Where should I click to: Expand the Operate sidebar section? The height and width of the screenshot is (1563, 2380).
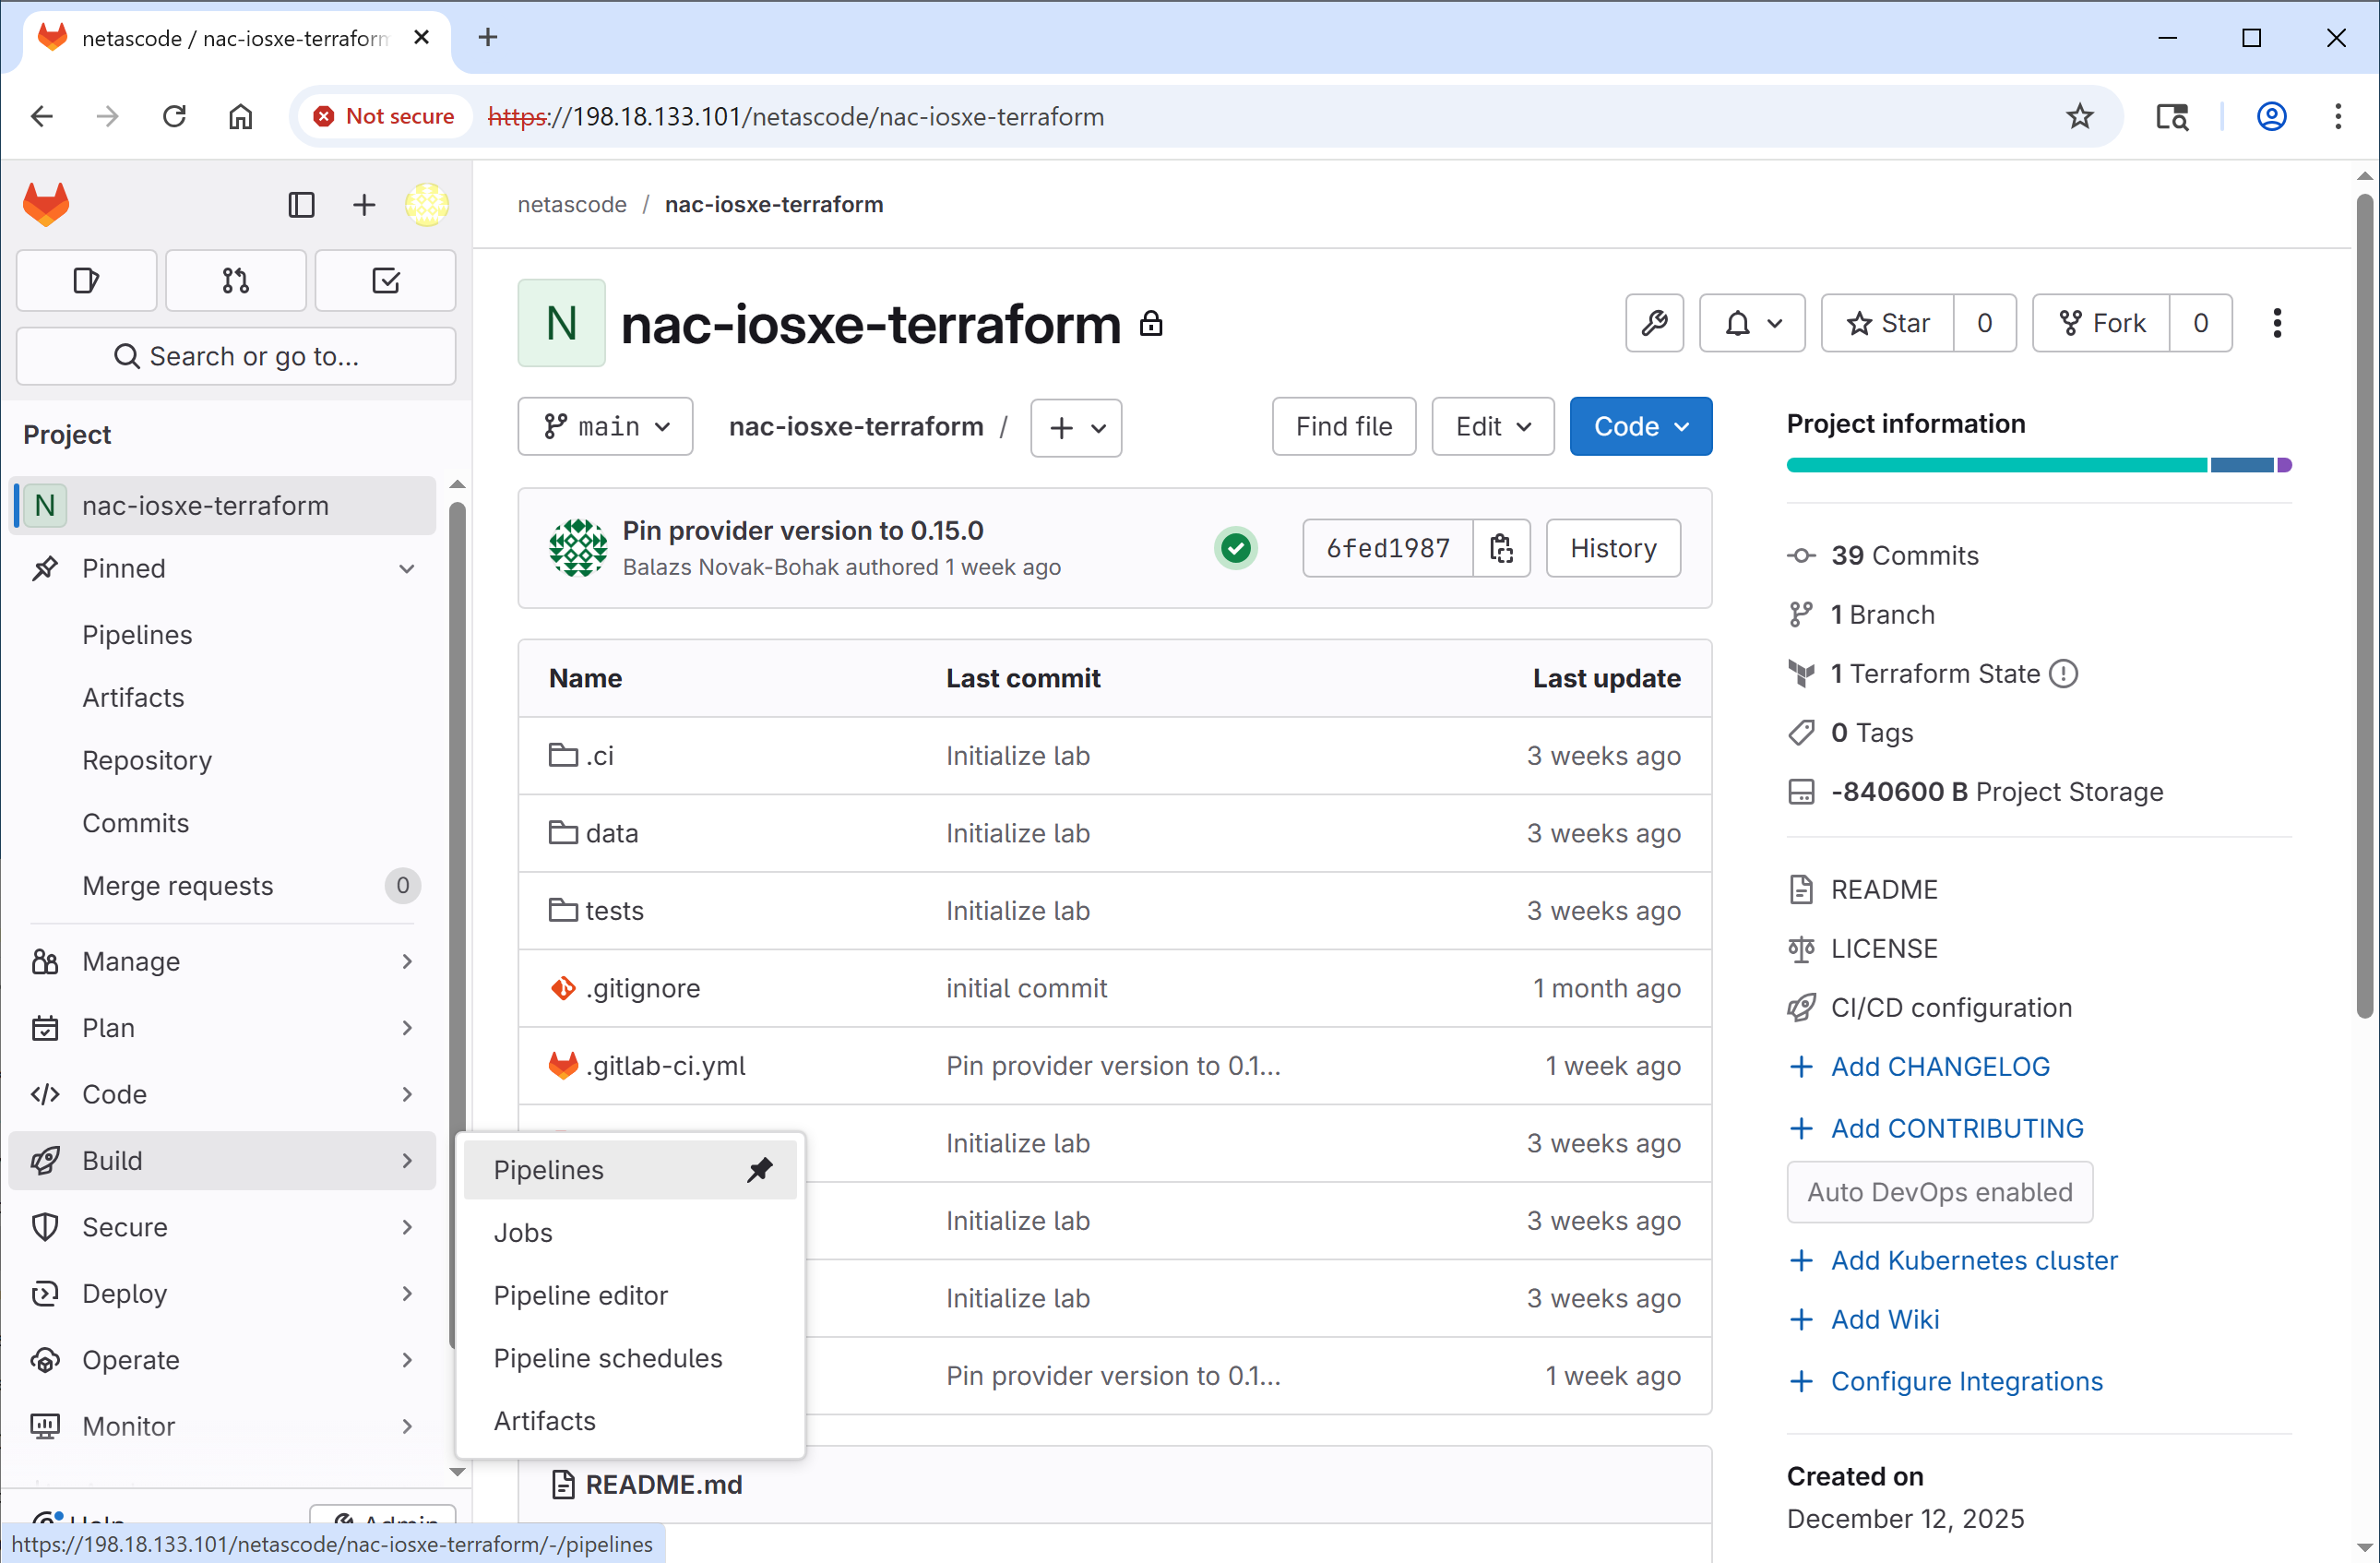[x=222, y=1361]
